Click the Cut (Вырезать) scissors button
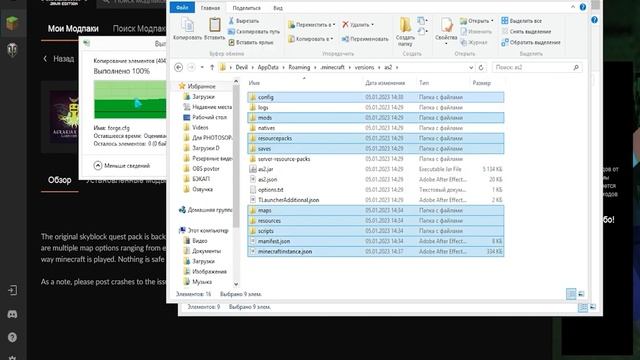Image resolution: width=640 pixels, height=360 pixels. (244, 21)
